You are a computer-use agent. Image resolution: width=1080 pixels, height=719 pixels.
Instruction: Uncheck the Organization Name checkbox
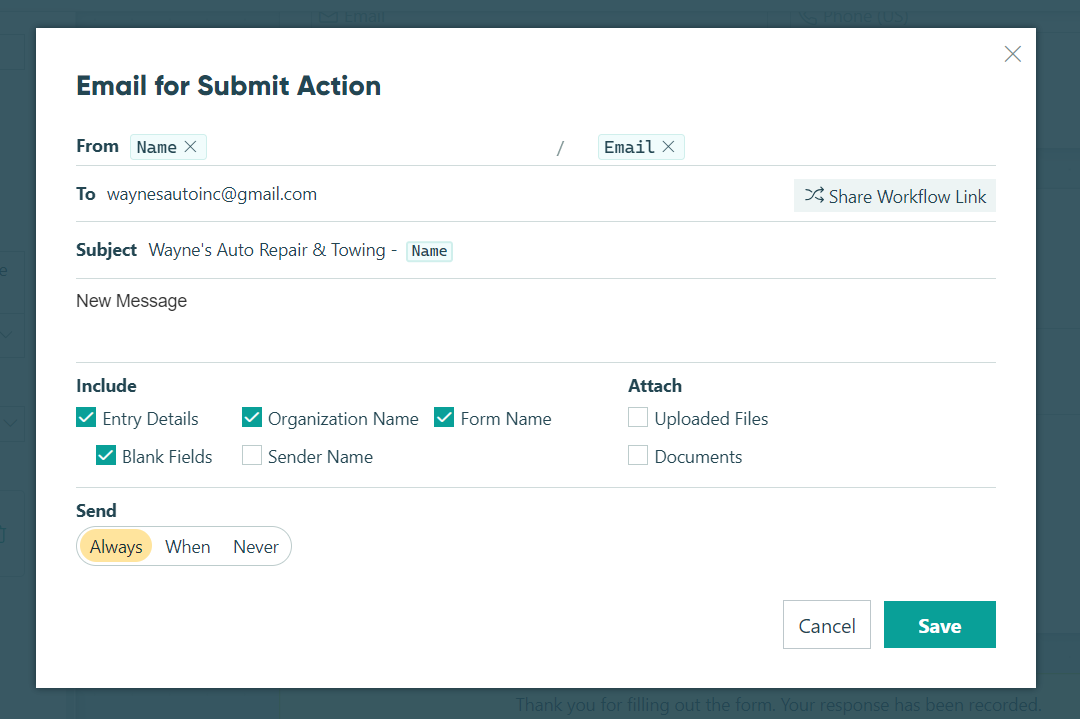pyautogui.click(x=252, y=417)
